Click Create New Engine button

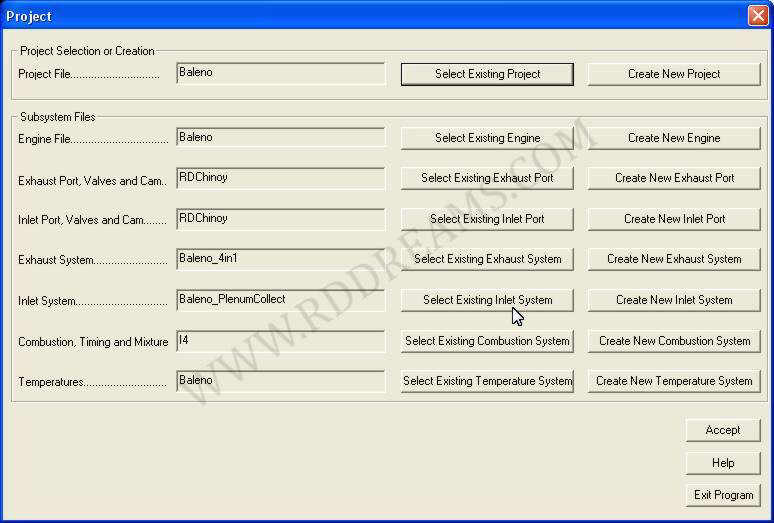[674, 138]
